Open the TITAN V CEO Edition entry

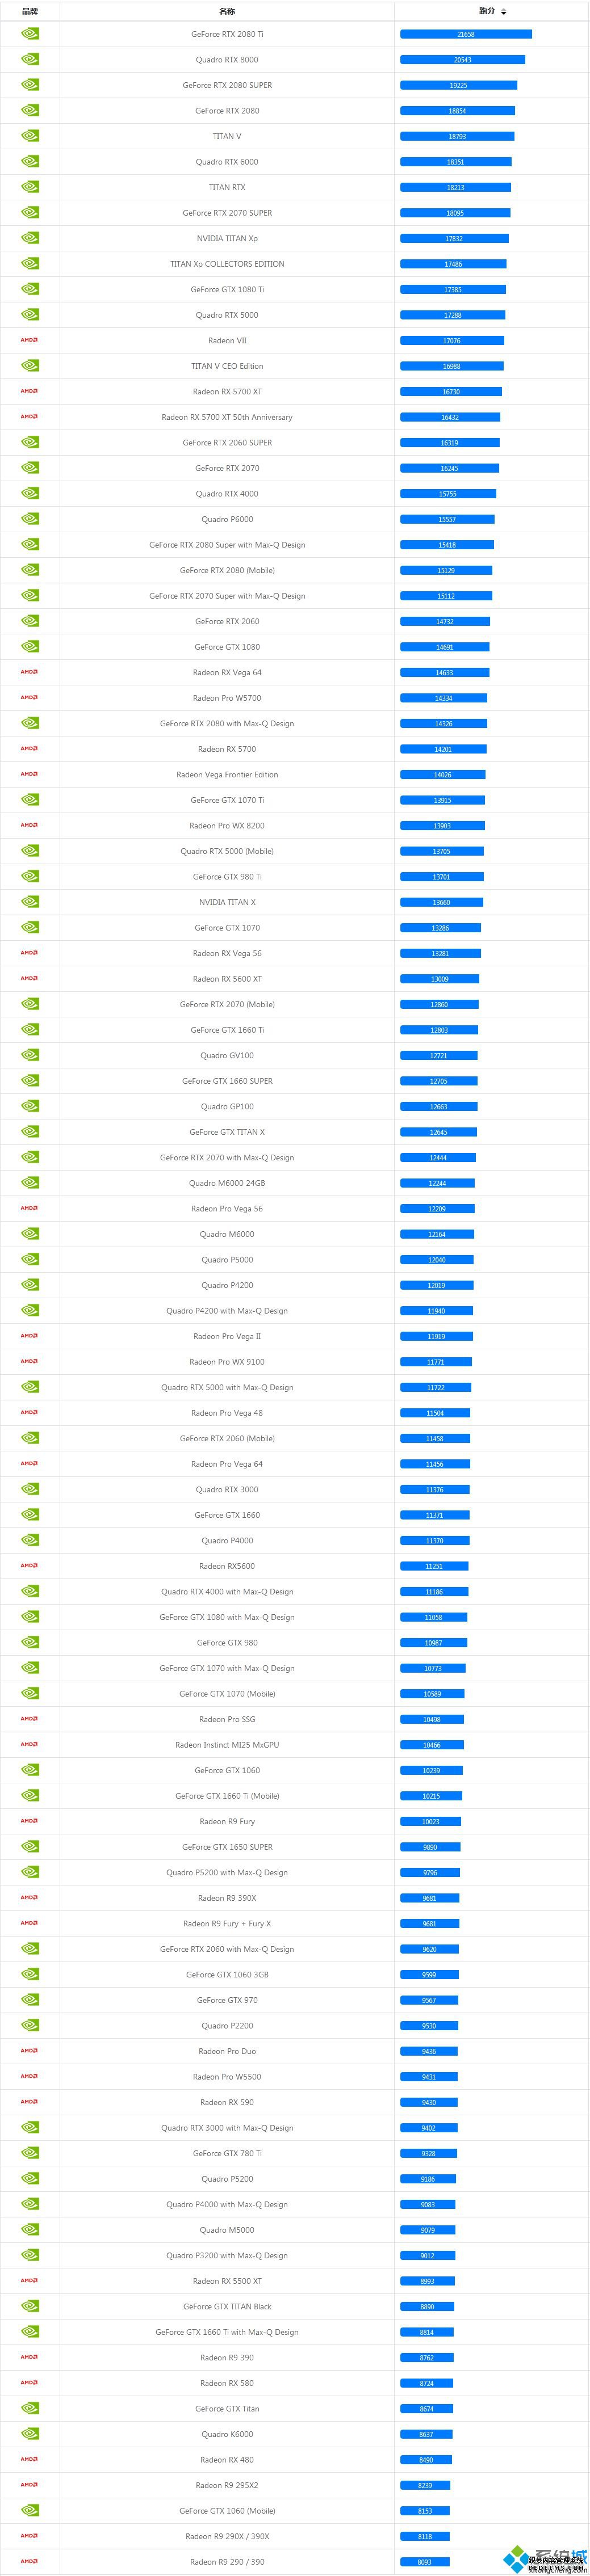[227, 366]
